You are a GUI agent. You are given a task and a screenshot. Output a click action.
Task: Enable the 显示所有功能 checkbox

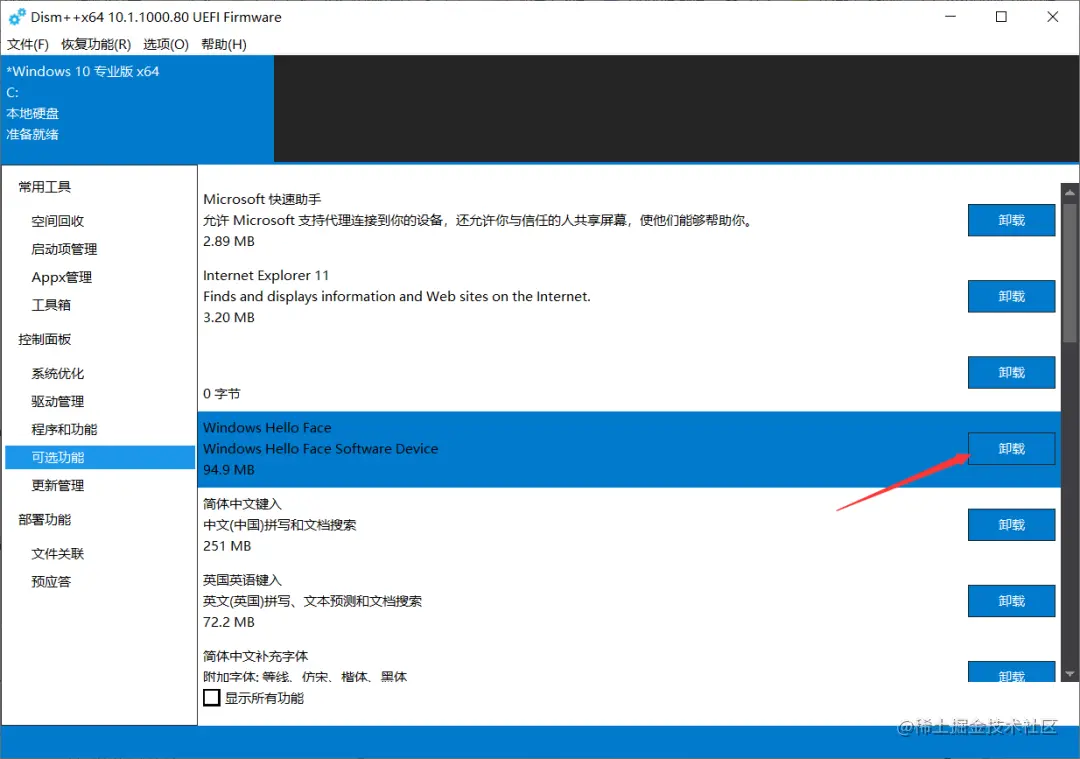(x=211, y=698)
